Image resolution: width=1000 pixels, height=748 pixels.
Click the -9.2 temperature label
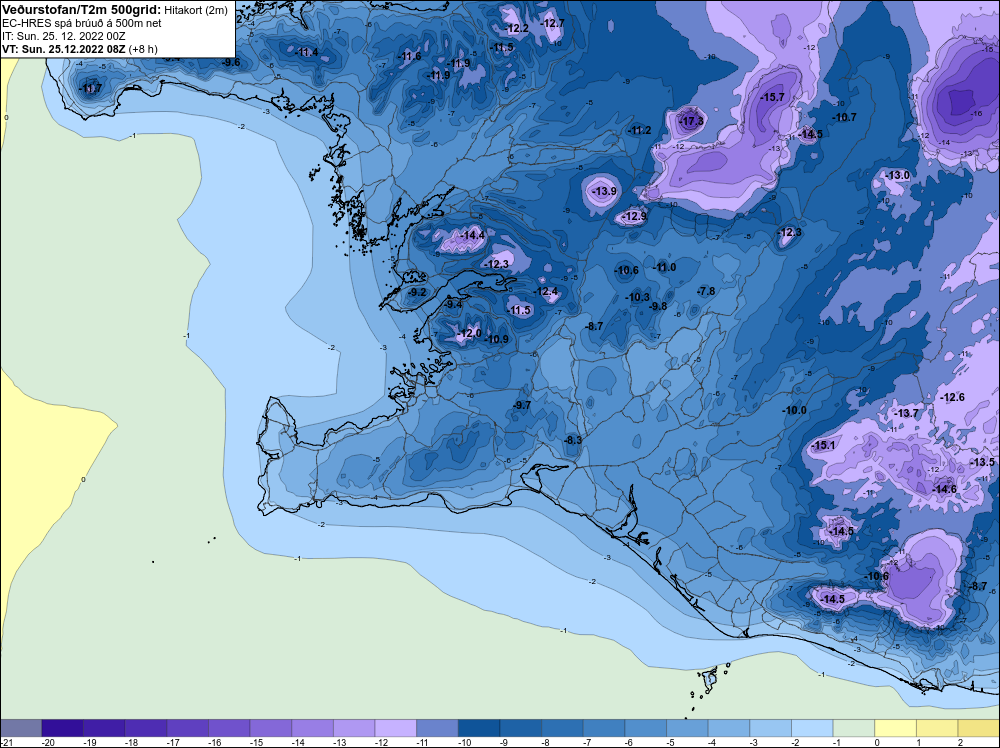(418, 292)
